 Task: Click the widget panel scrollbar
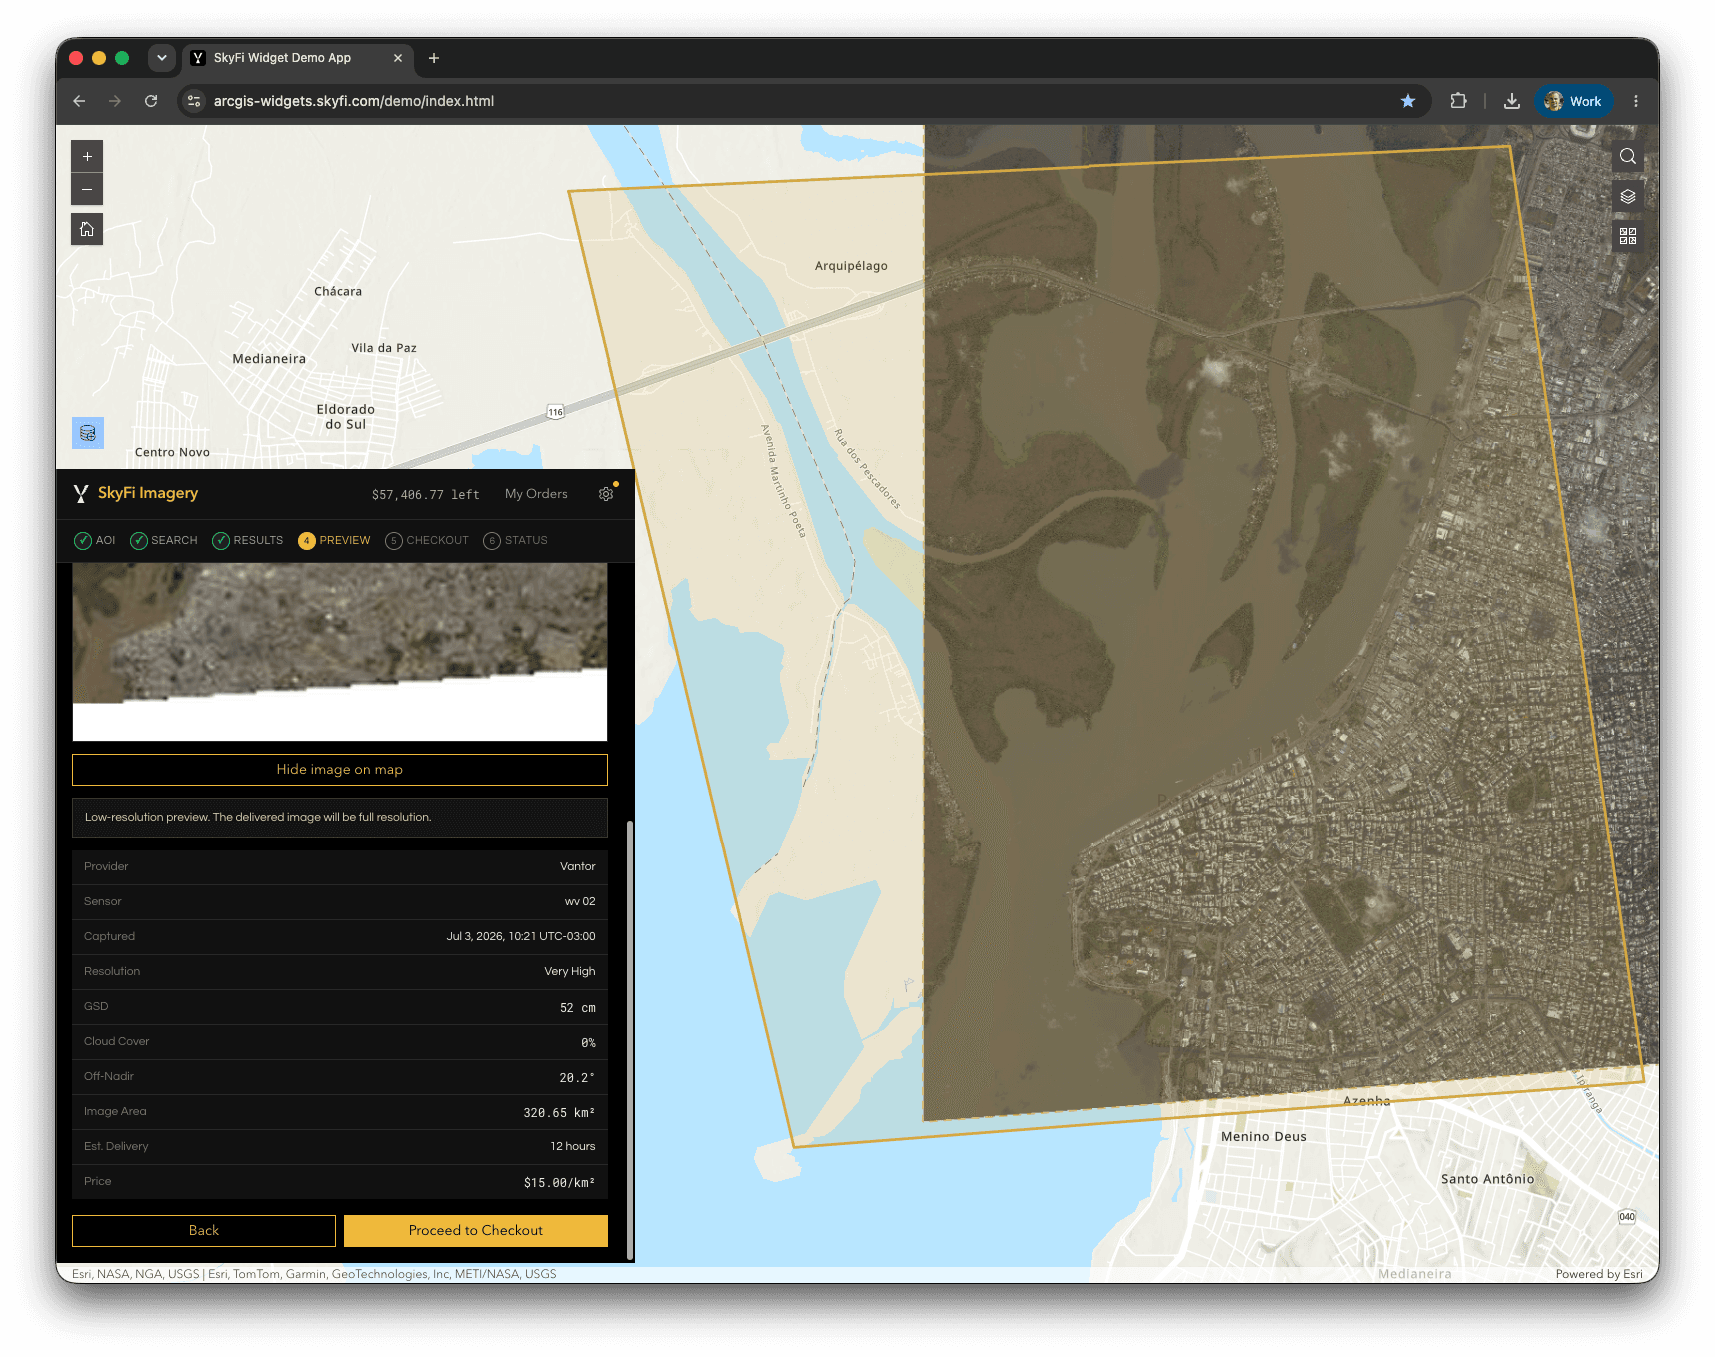[x=630, y=1040]
